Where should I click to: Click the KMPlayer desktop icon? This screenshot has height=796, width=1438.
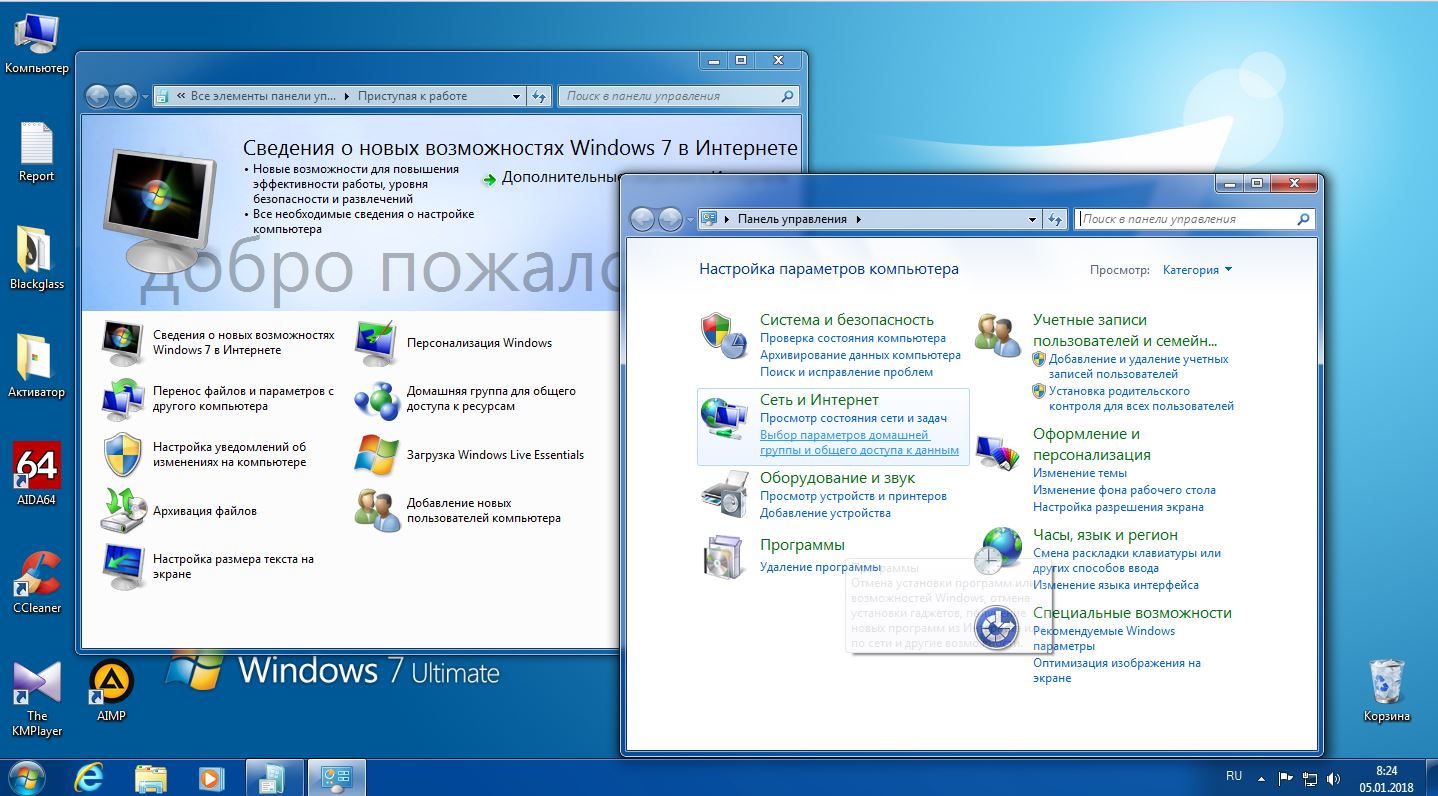coord(36,698)
